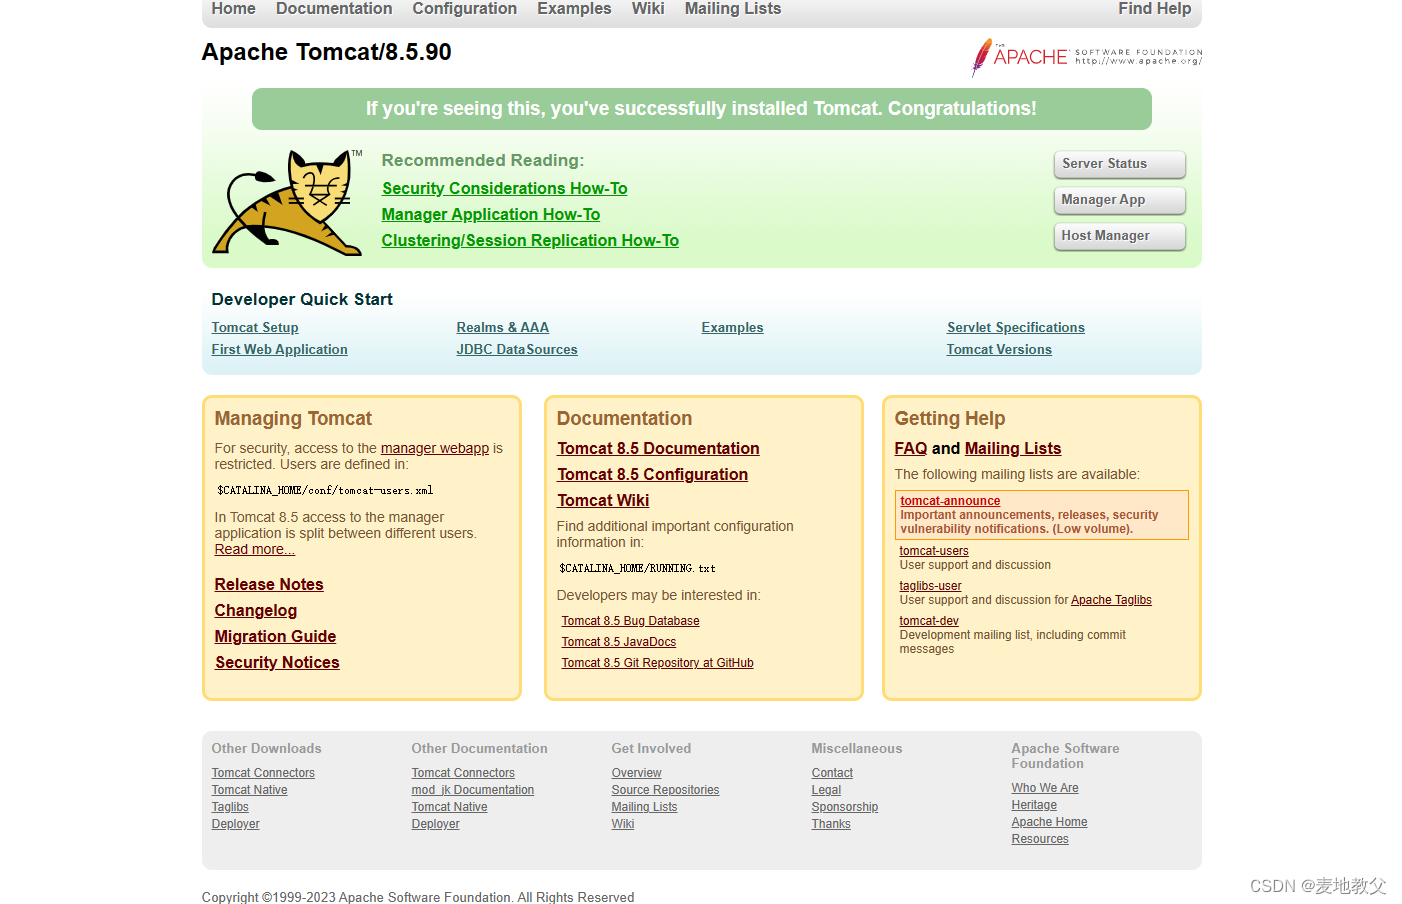This screenshot has height=904, width=1402.
Task: Open the Examples navigation item
Action: coord(574,8)
